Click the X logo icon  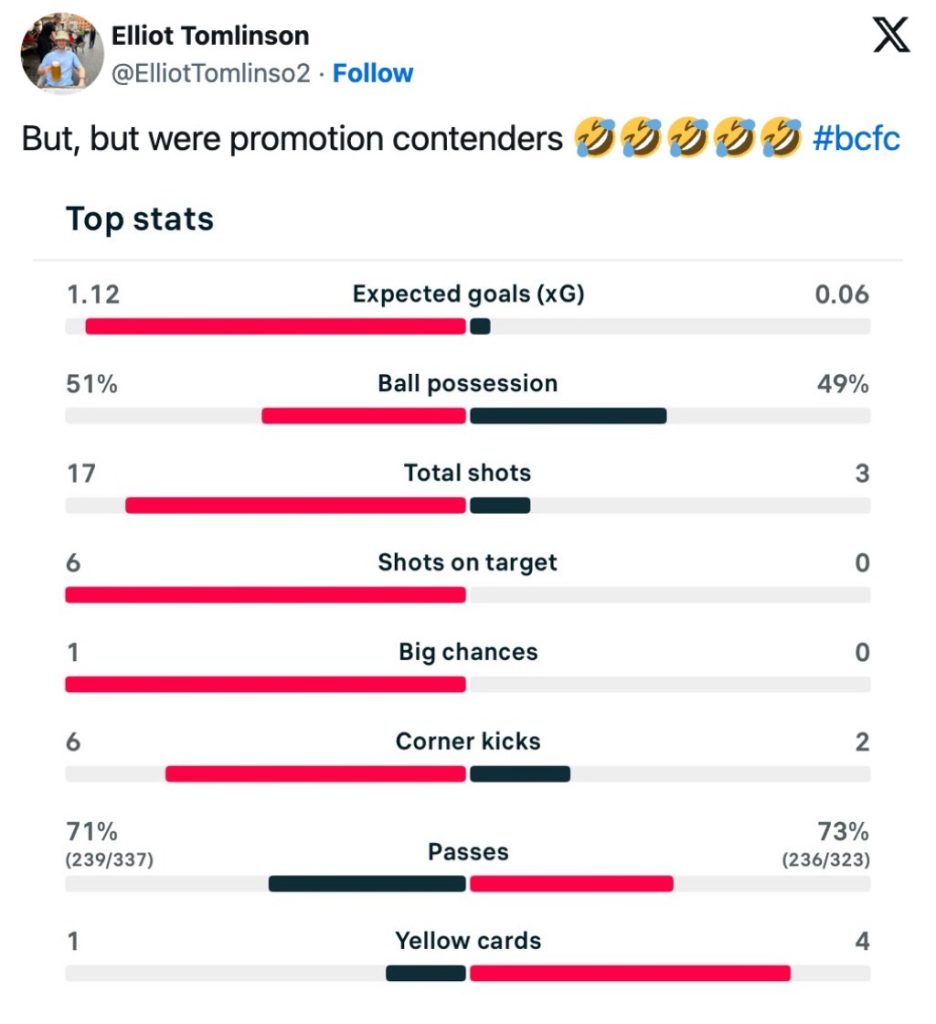pyautogui.click(x=890, y=36)
